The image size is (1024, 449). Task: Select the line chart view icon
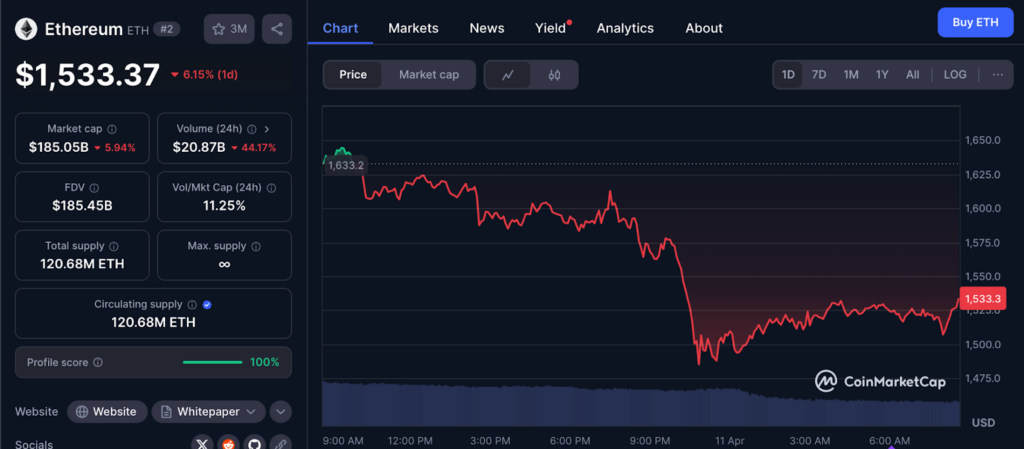point(508,75)
